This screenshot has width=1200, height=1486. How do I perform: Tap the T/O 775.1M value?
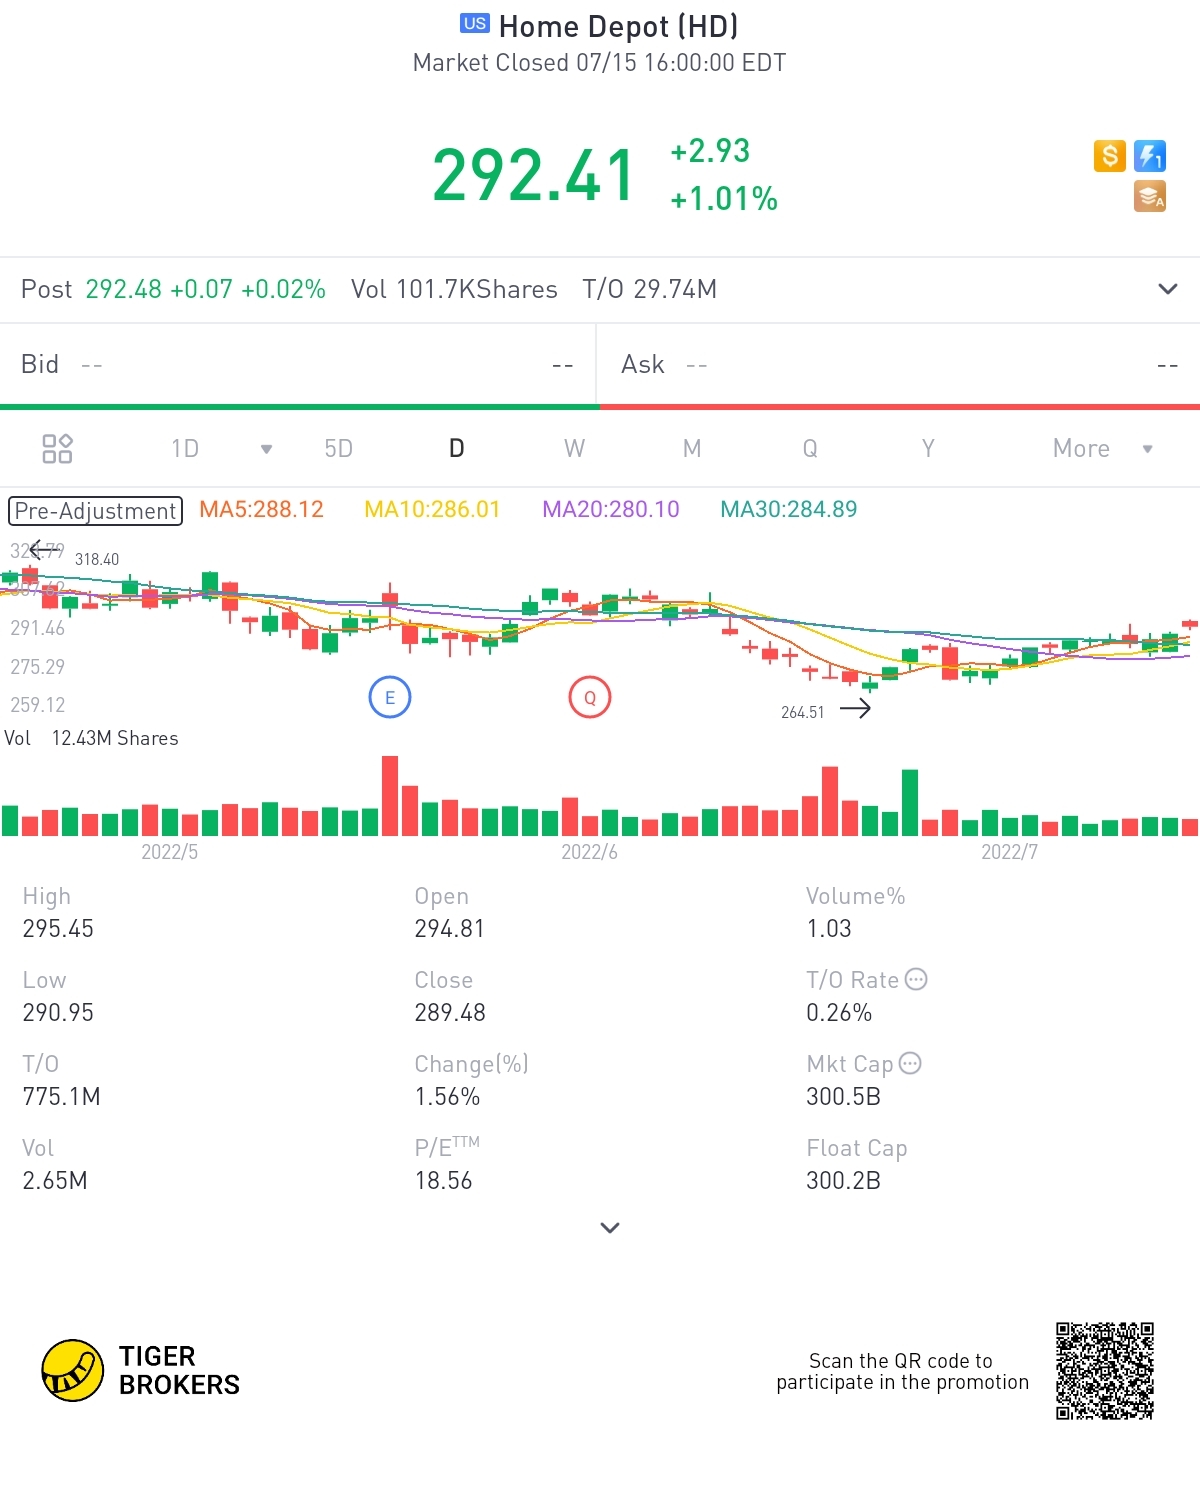[x=62, y=1097]
